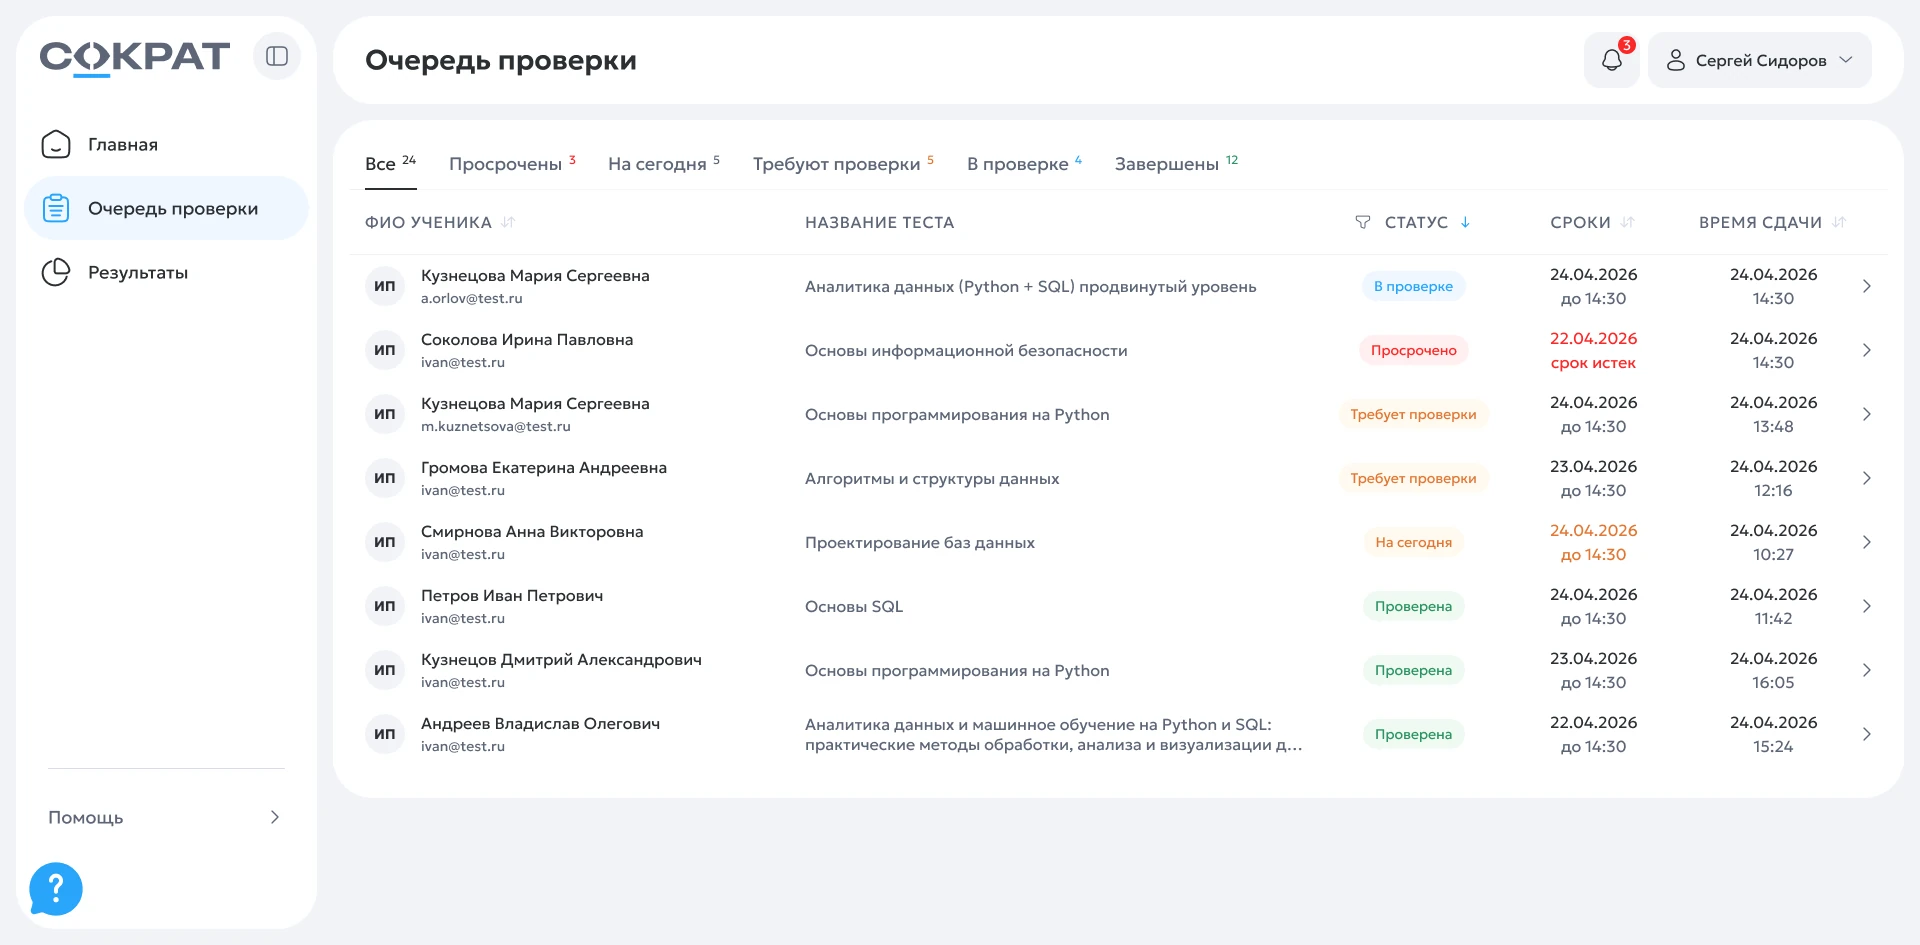This screenshot has height=945, width=1920.
Task: Collapse the sidebar with the panel toggle icon
Action: point(277,56)
